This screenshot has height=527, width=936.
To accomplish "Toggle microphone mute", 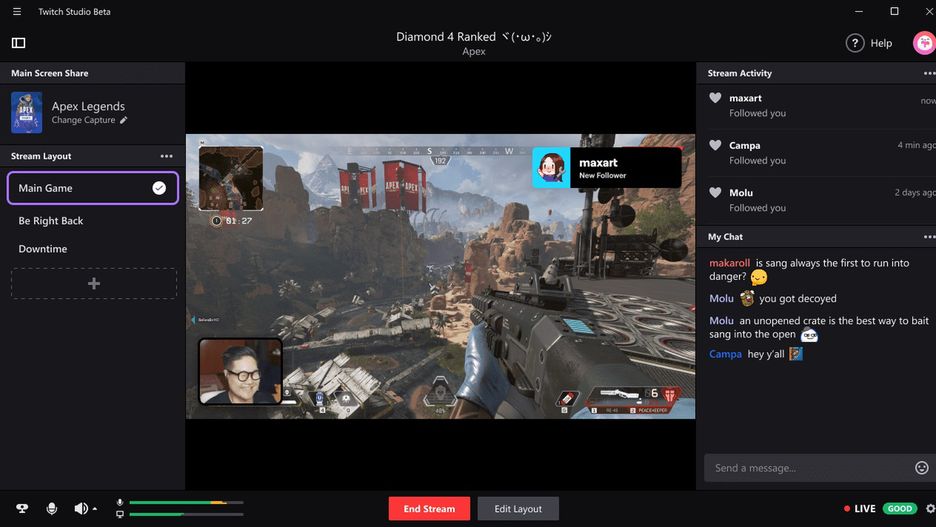I will [51, 508].
